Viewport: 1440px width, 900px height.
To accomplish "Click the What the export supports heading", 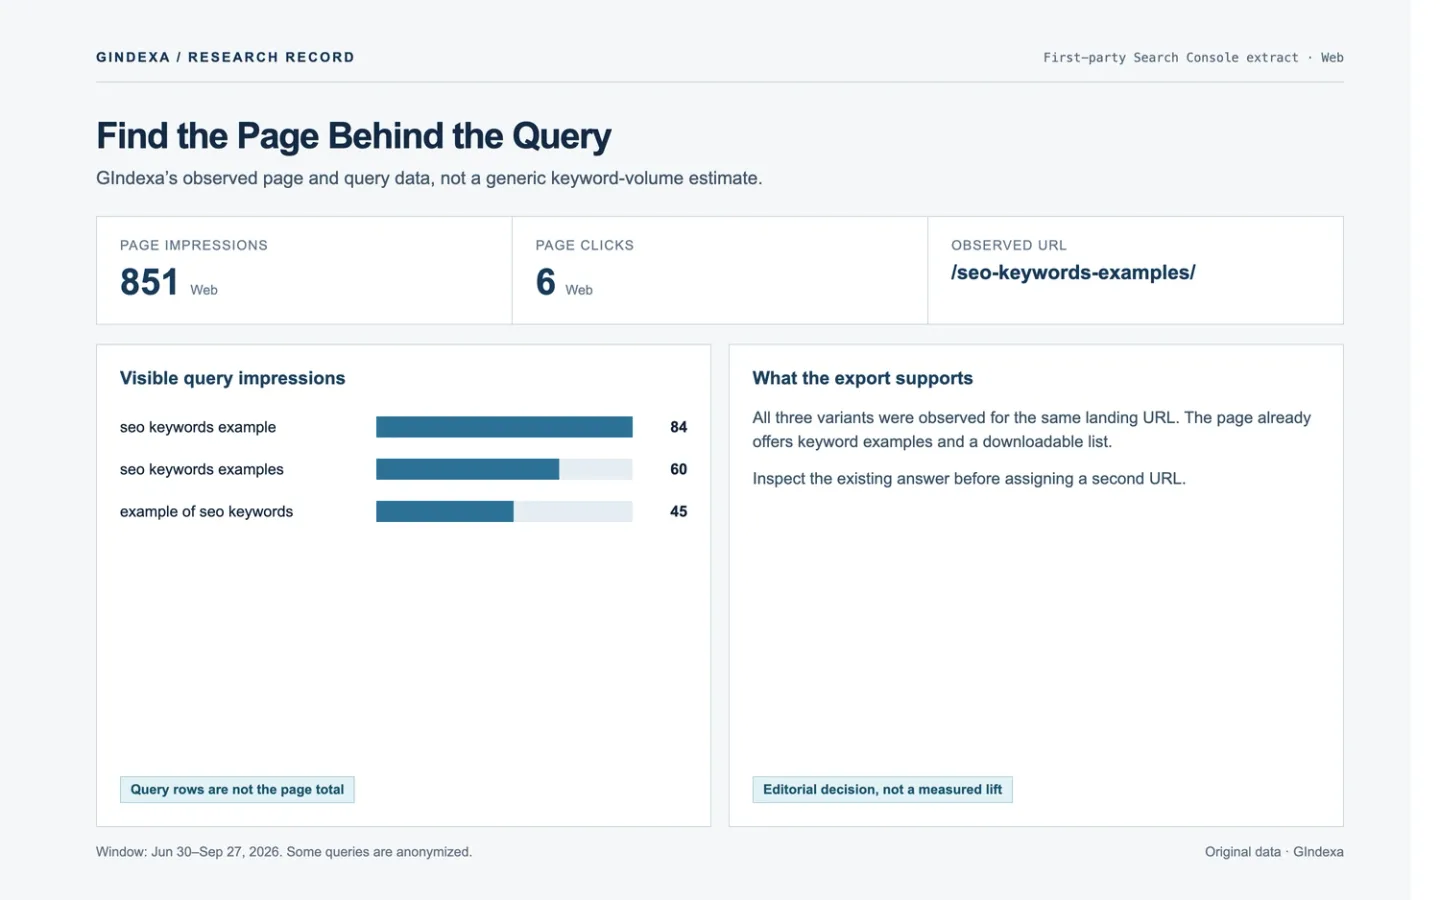I will point(862,378).
